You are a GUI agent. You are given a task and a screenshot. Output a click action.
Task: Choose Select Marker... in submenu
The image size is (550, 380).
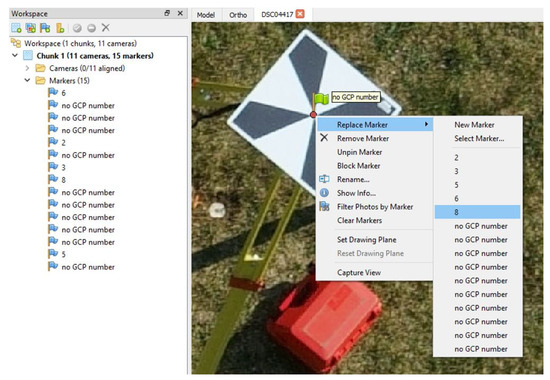[477, 138]
